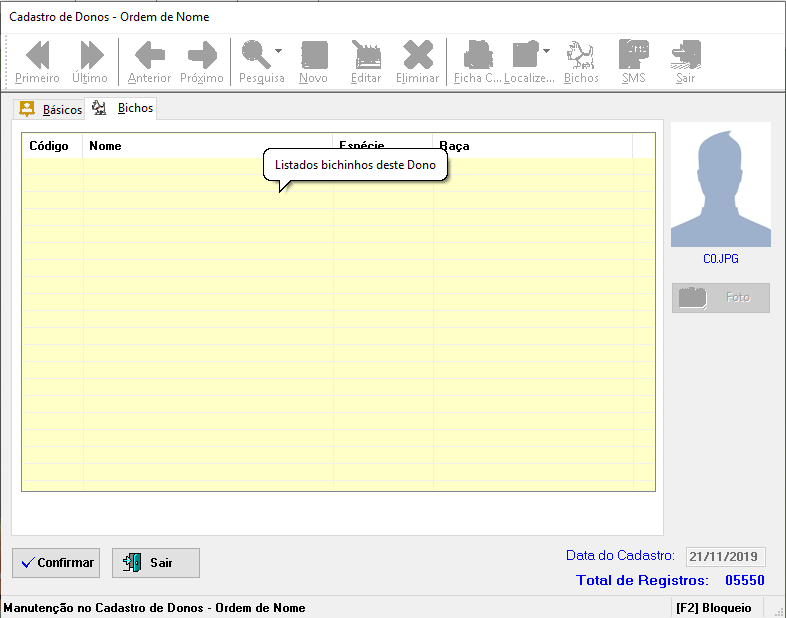Advance to next record with Próximo
The image size is (786, 618).
[202, 62]
